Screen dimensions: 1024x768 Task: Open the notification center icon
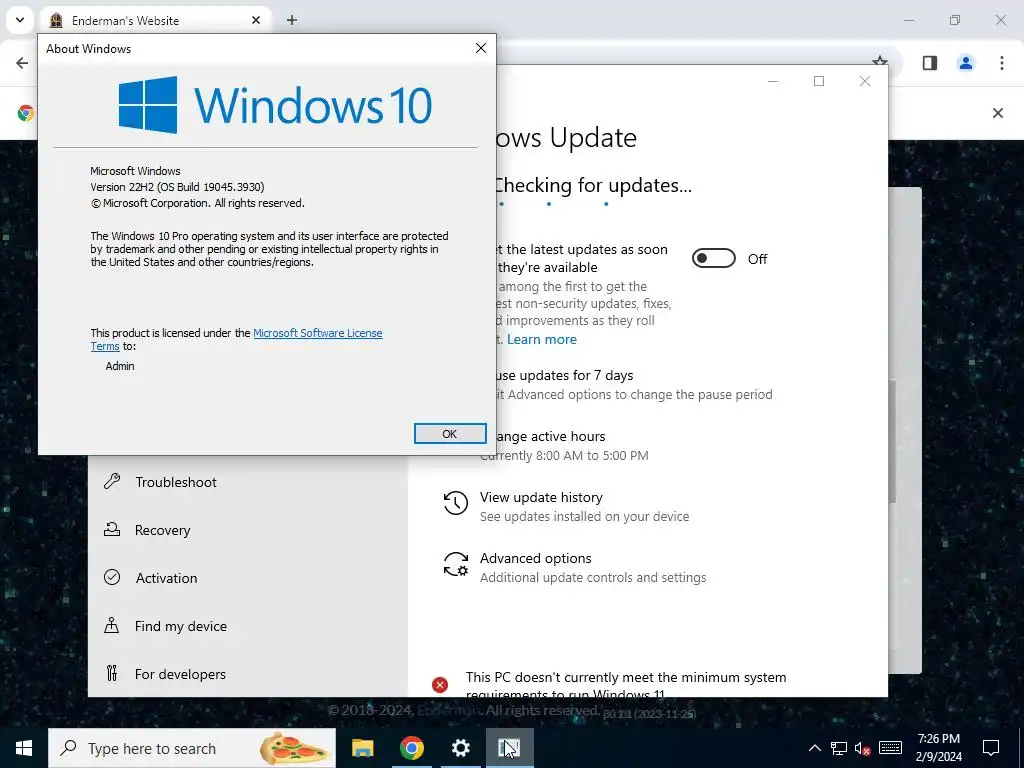point(991,748)
